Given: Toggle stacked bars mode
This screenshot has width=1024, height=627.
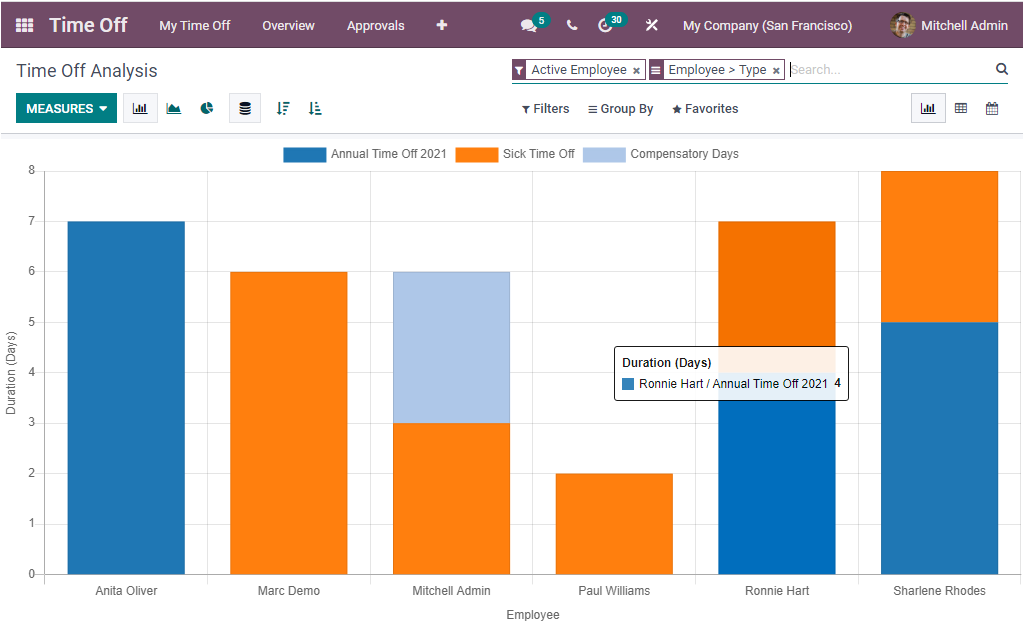Looking at the screenshot, I should (x=245, y=108).
